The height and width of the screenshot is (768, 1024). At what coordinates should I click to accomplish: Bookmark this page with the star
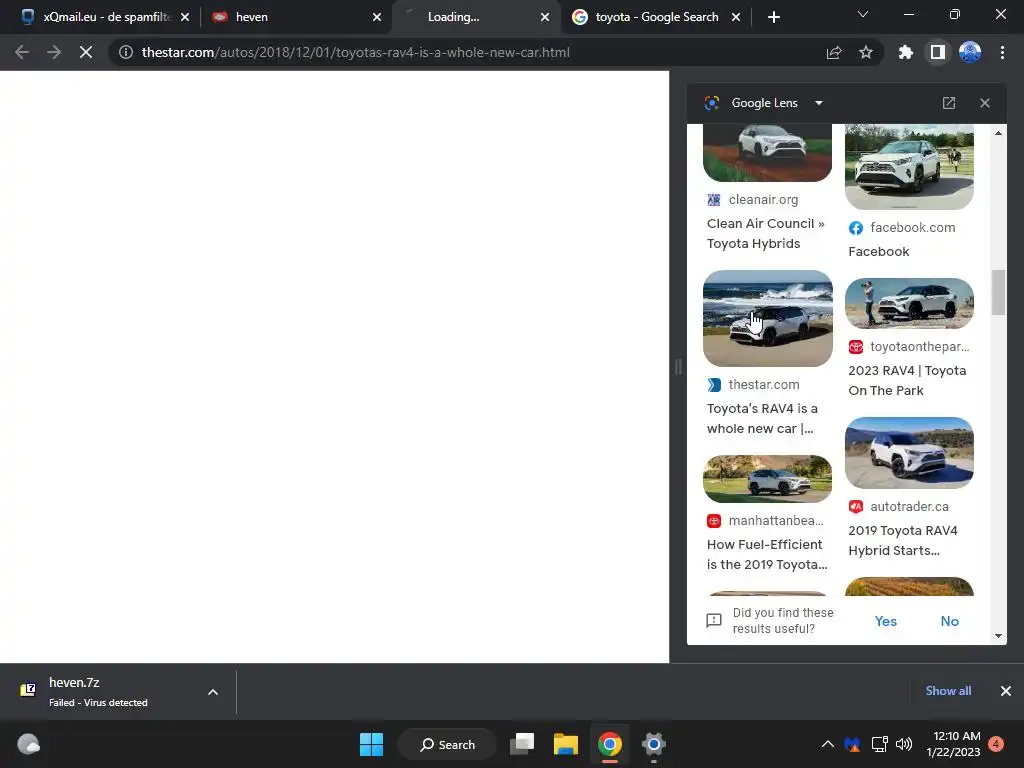866,52
